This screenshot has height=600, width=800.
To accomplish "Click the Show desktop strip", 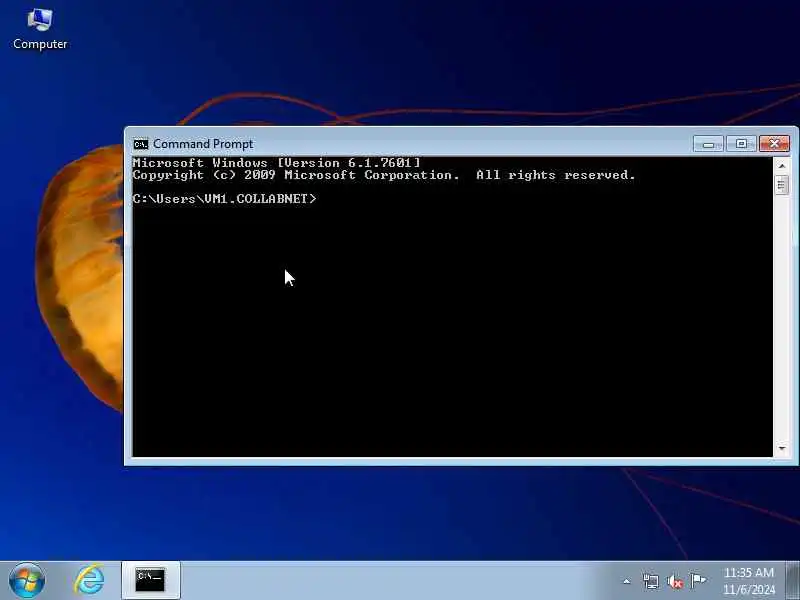I will point(792,581).
